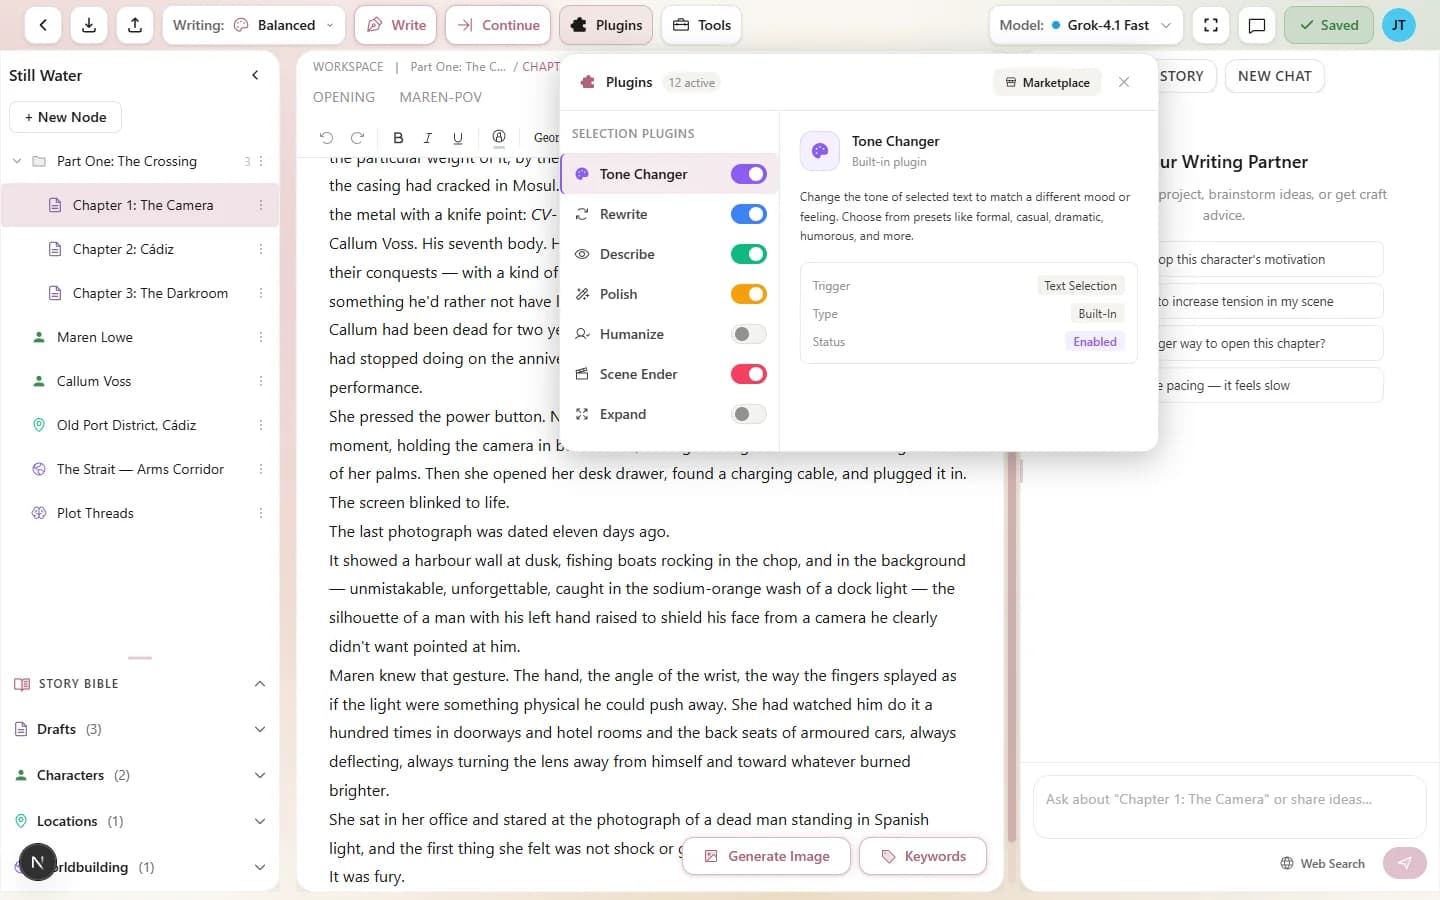This screenshot has width=1440, height=900.
Task: Click the mention icon in the formatting toolbar
Action: tap(499, 138)
